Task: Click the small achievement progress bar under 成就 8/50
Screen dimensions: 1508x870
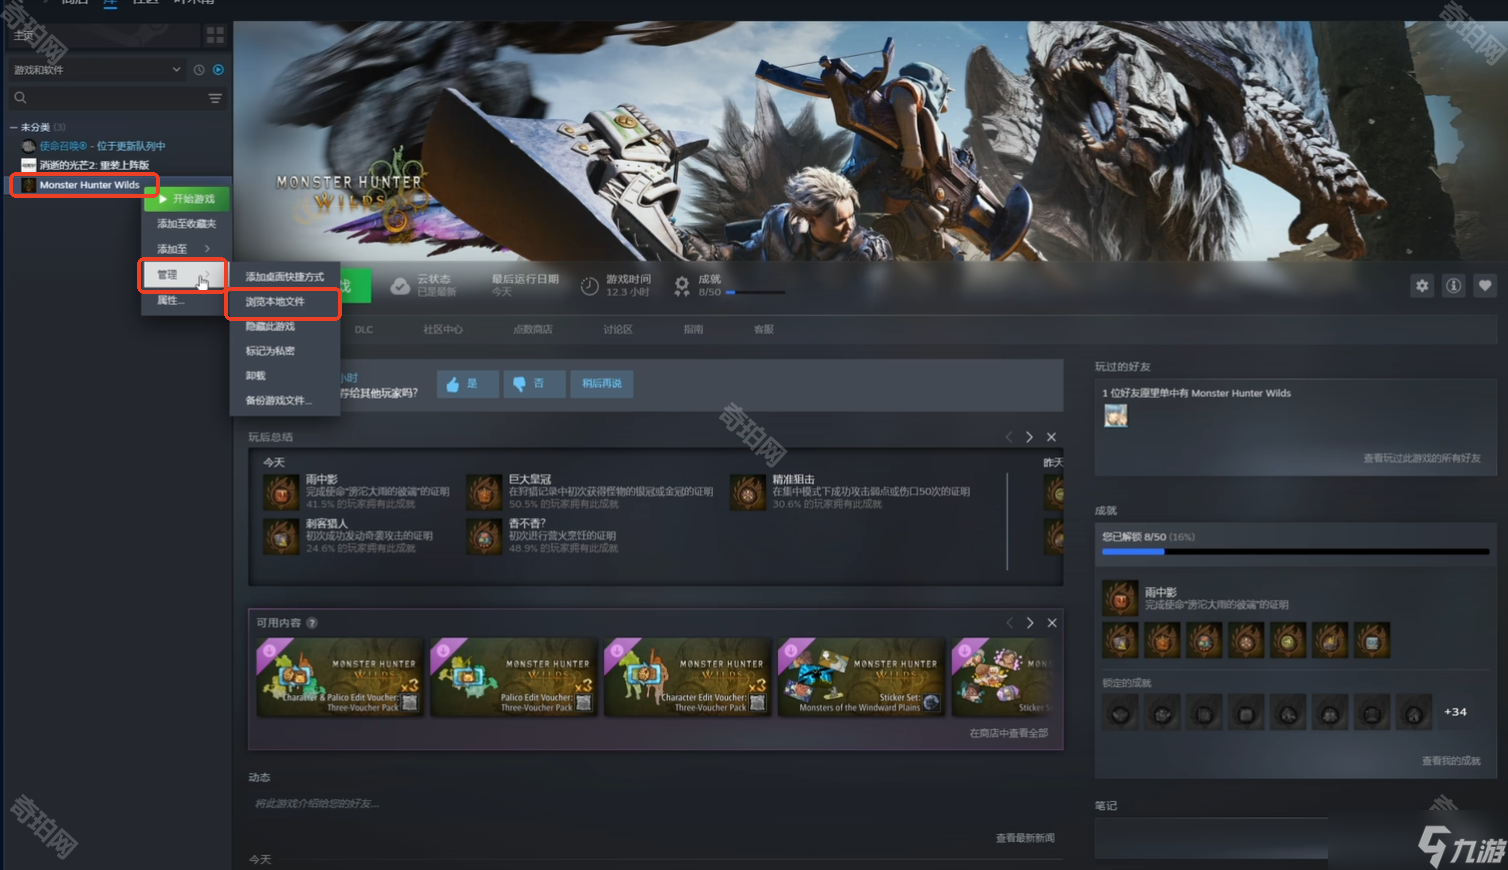Action: [755, 292]
